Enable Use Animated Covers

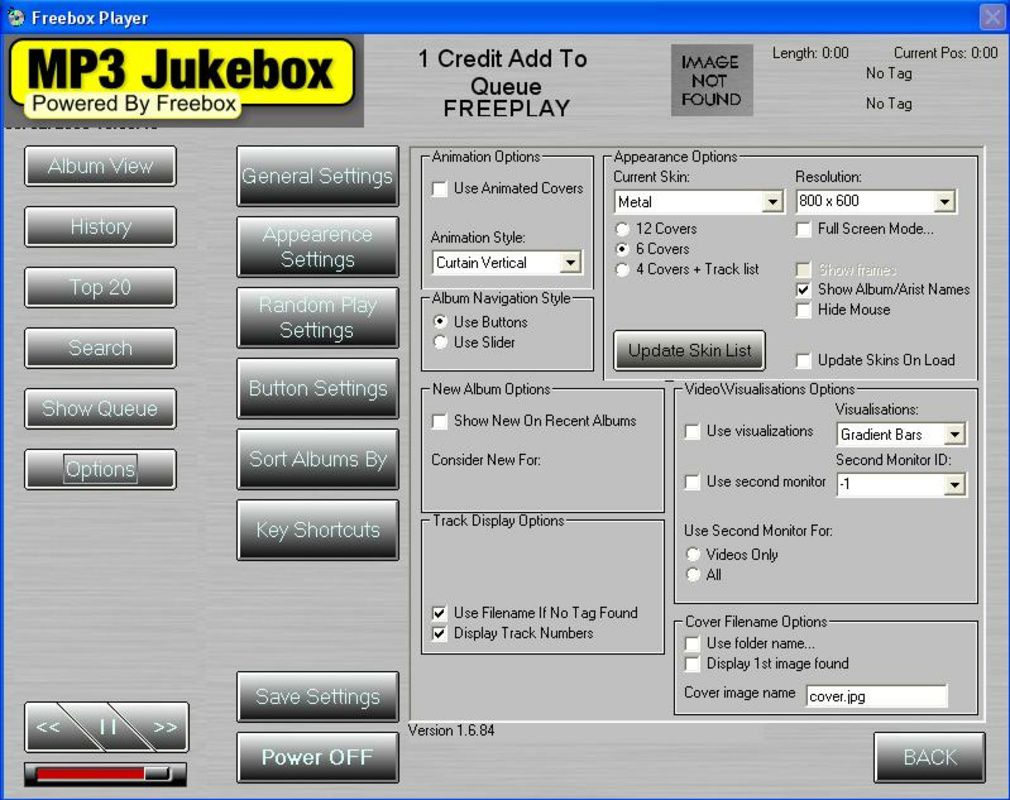[x=439, y=188]
